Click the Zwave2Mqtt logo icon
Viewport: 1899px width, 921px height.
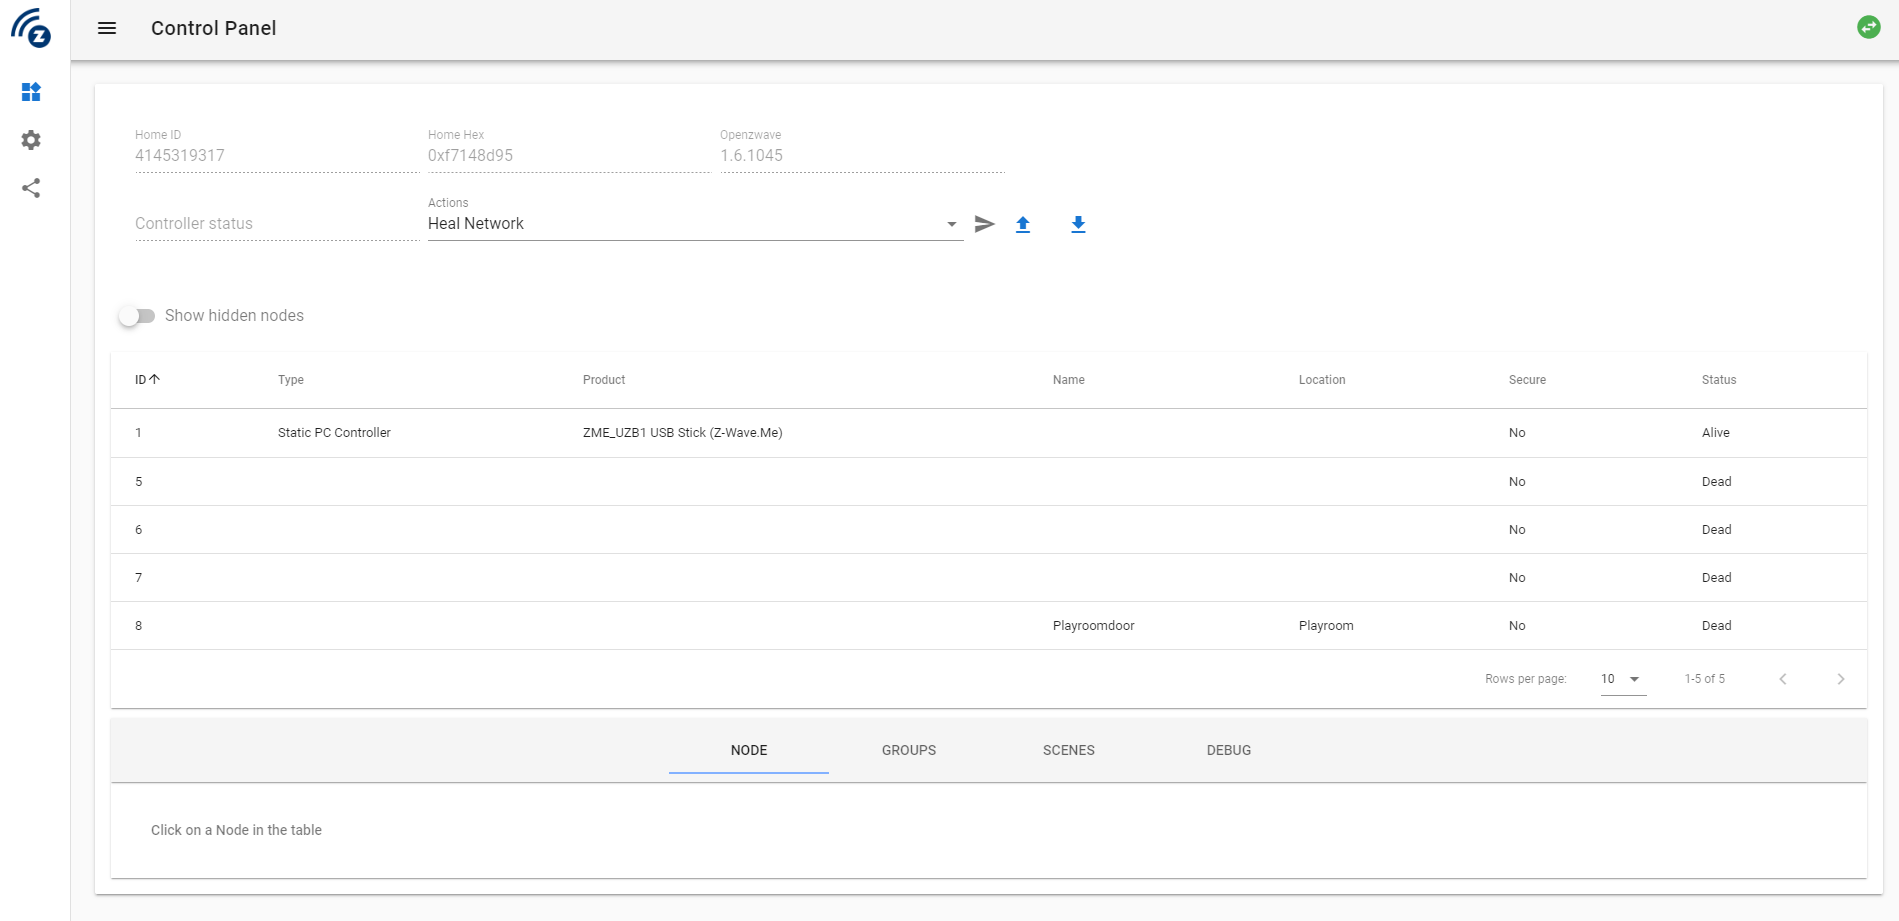[x=31, y=28]
